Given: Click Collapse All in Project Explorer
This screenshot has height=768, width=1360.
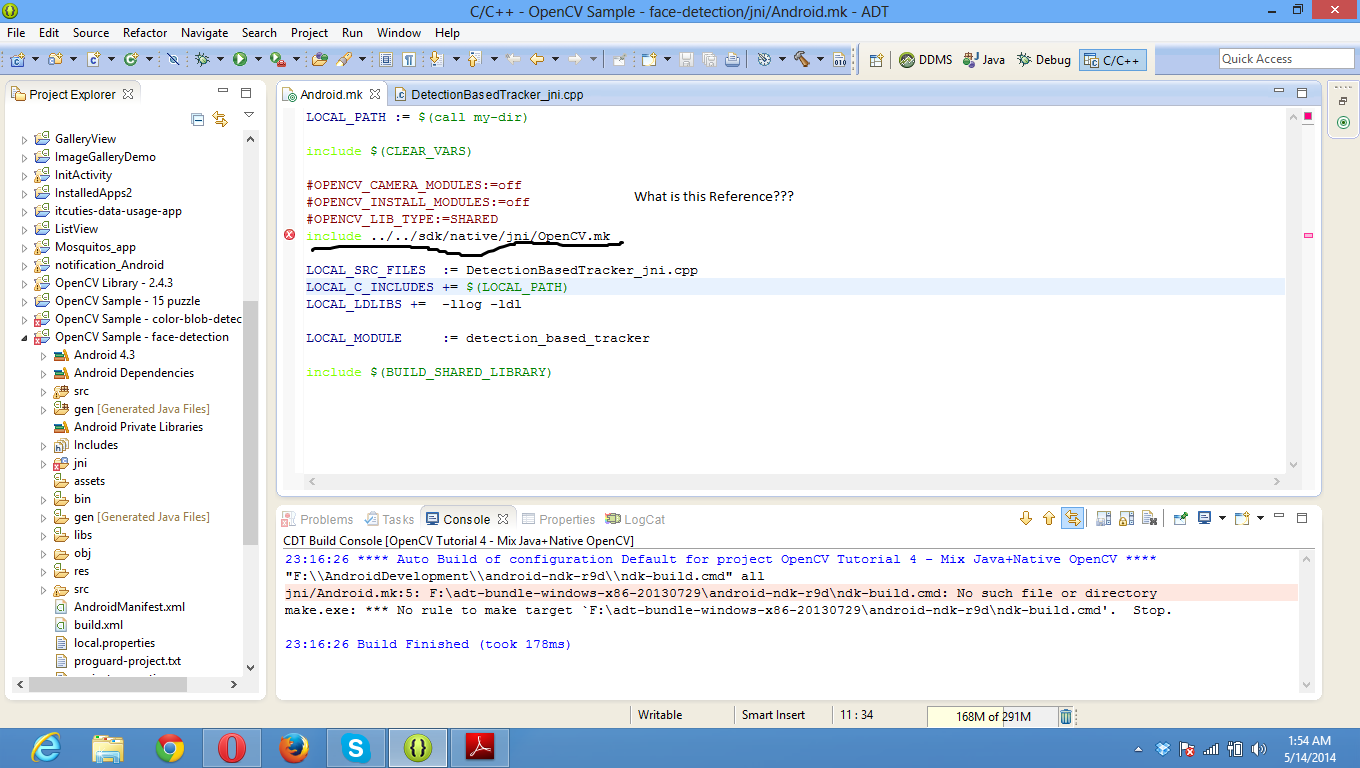Looking at the screenshot, I should tap(197, 119).
